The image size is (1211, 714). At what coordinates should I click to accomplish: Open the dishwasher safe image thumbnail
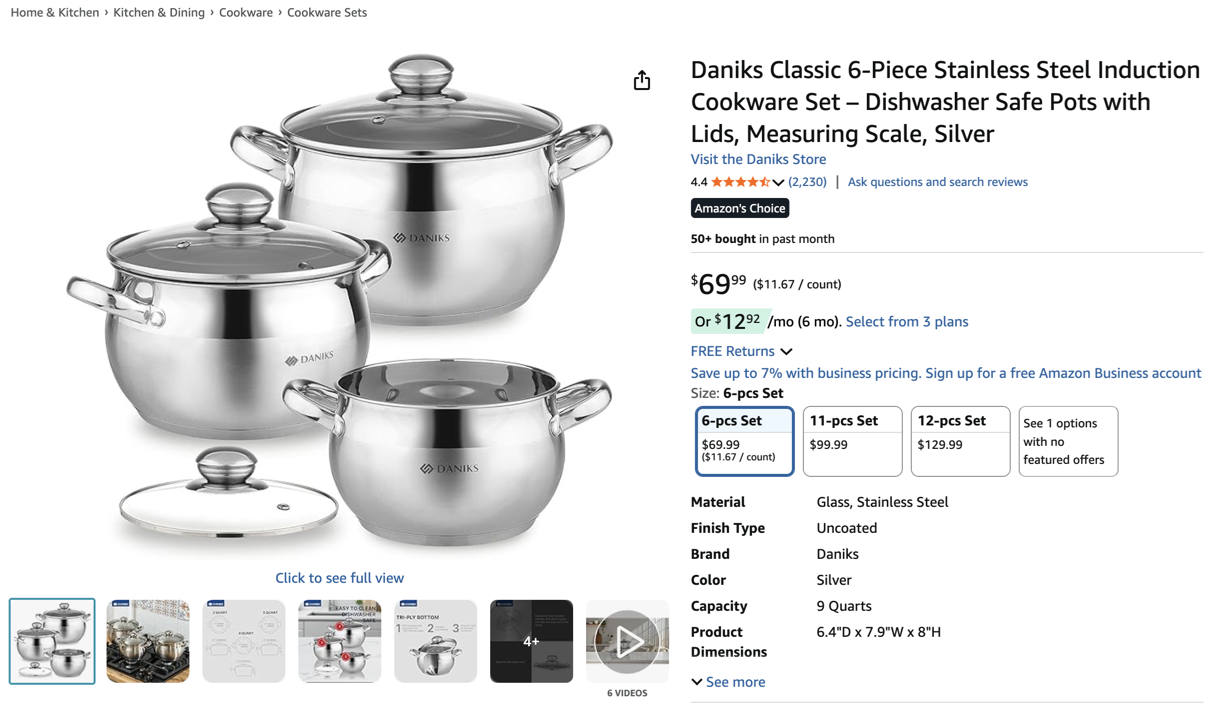[x=339, y=640]
